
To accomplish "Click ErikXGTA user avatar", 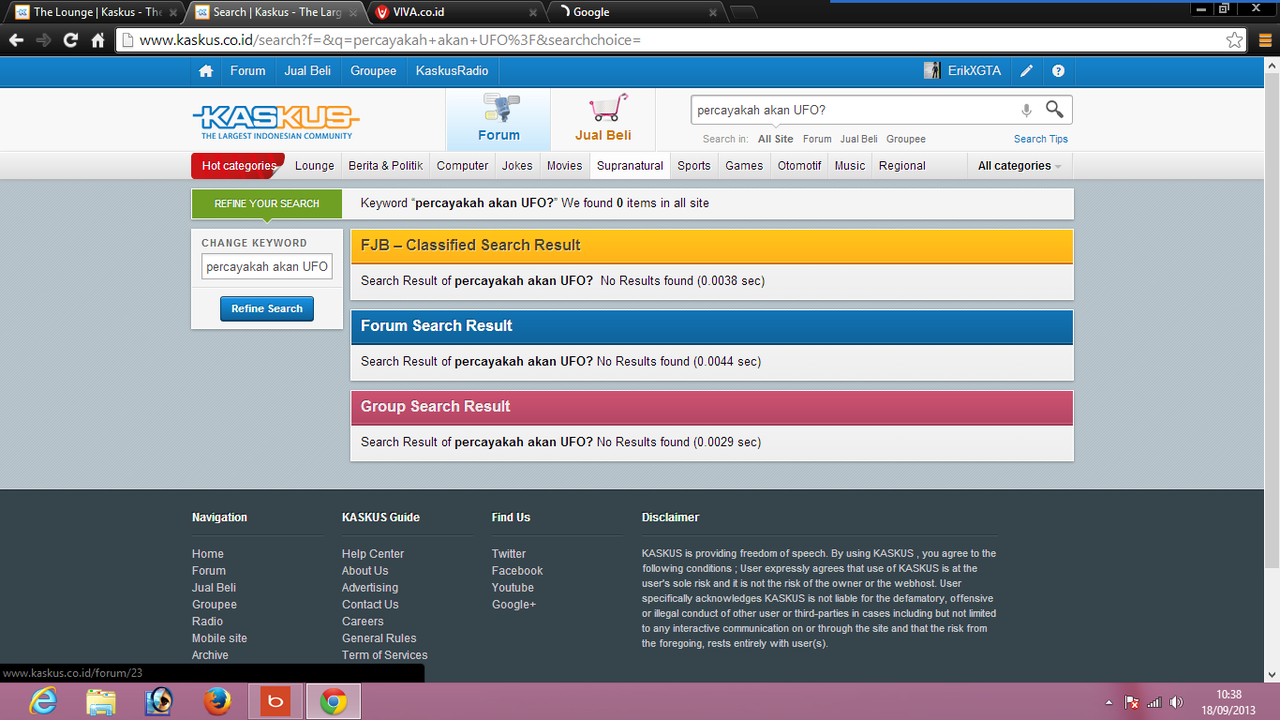I will pyautogui.click(x=932, y=71).
